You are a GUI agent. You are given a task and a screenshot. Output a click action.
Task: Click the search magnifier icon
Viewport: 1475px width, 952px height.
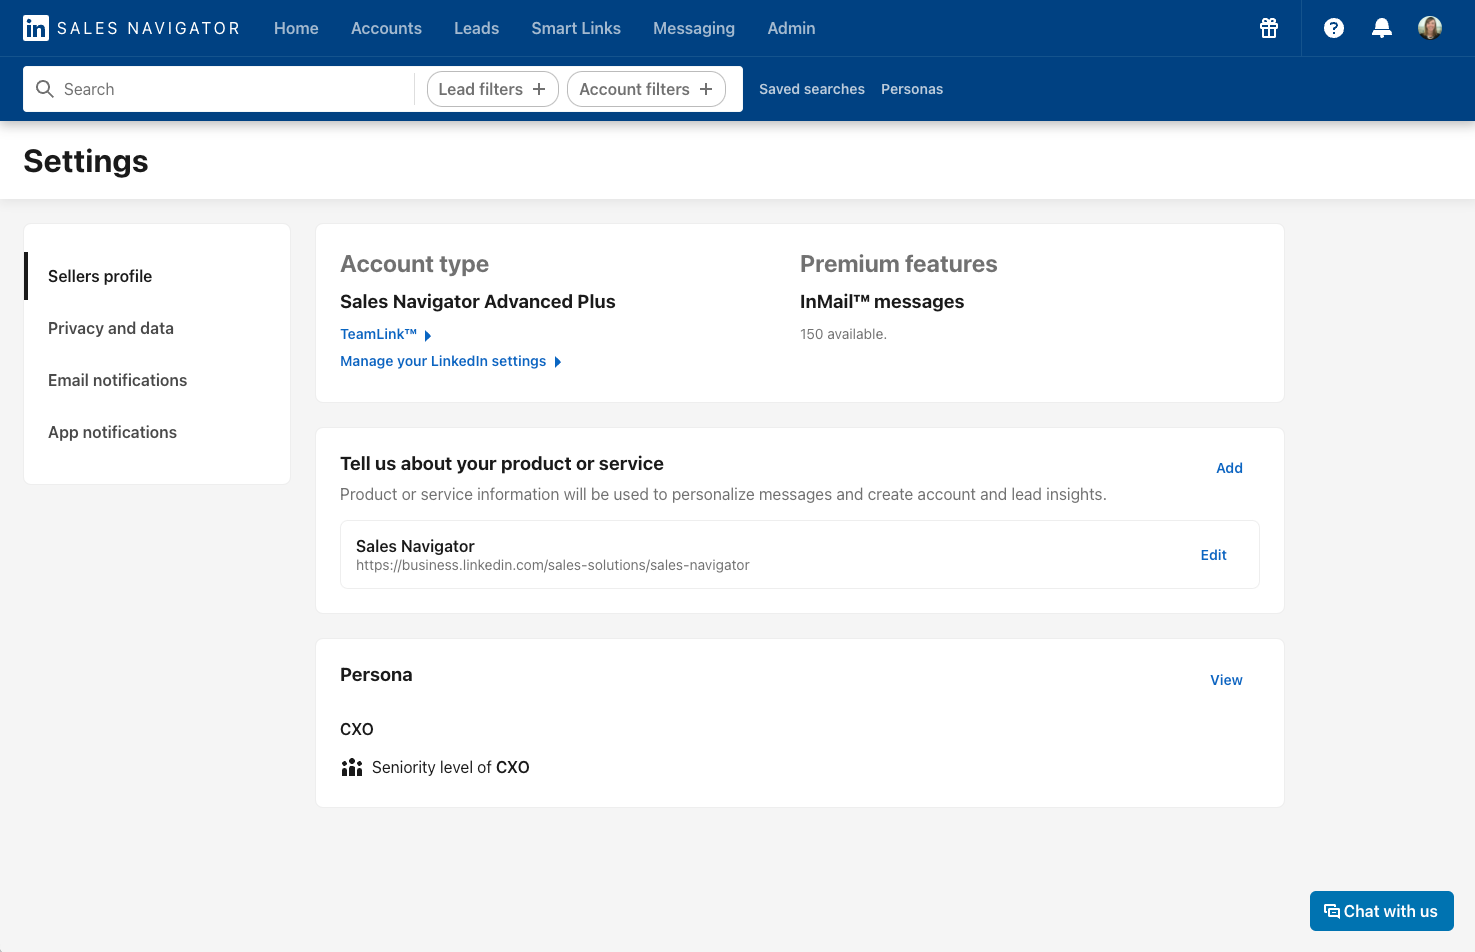[x=45, y=89]
